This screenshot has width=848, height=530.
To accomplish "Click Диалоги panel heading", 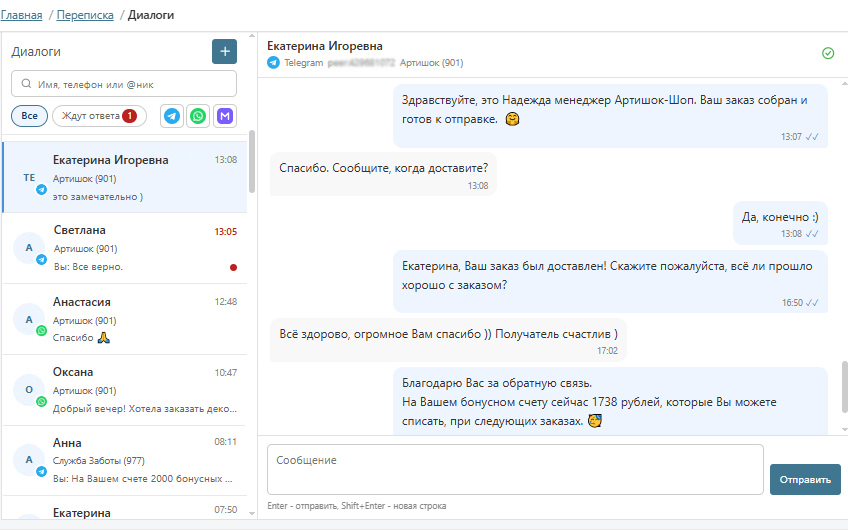I will 36,52.
